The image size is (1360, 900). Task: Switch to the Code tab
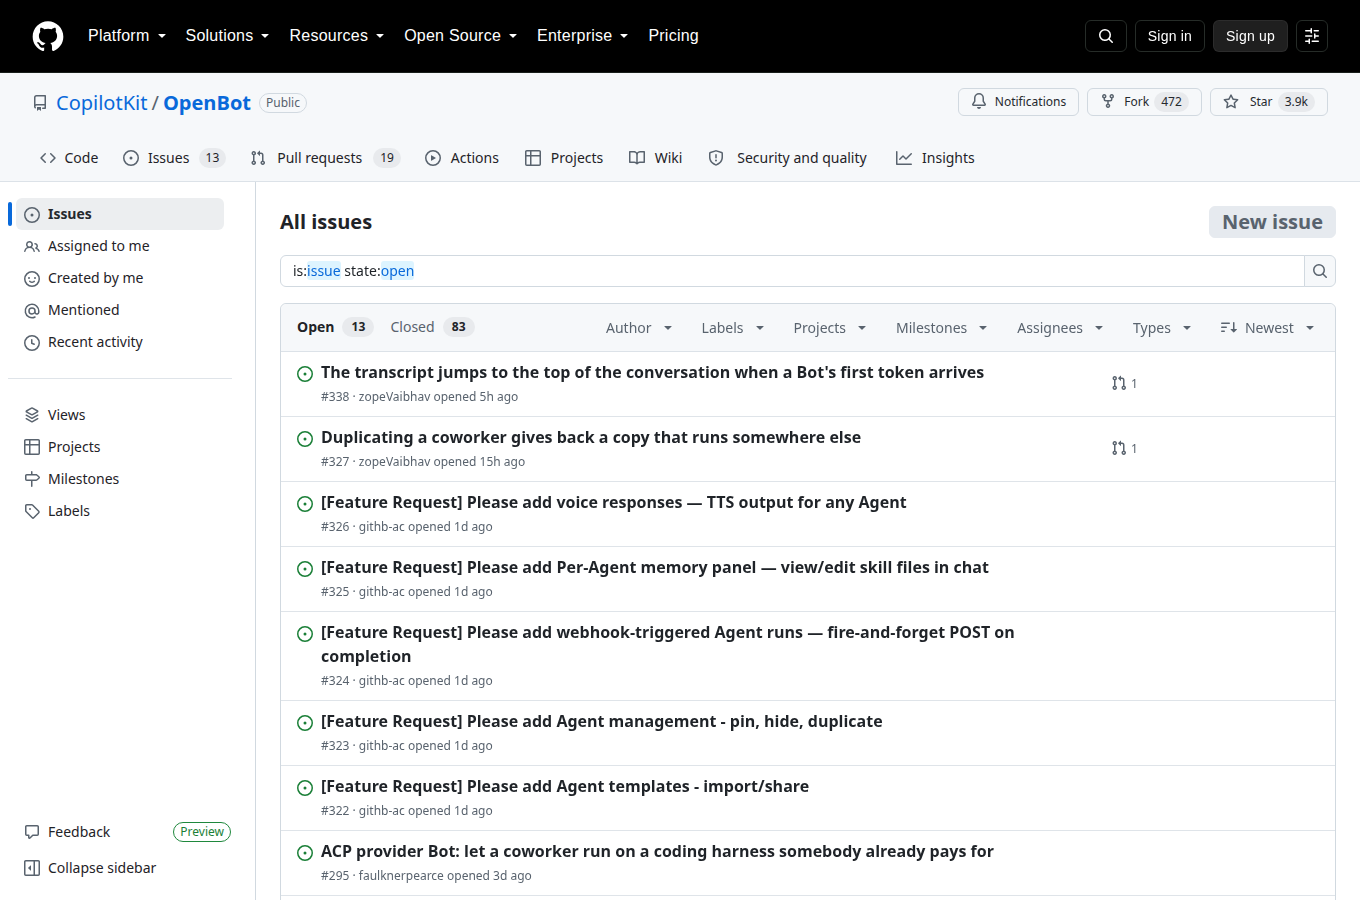69,158
